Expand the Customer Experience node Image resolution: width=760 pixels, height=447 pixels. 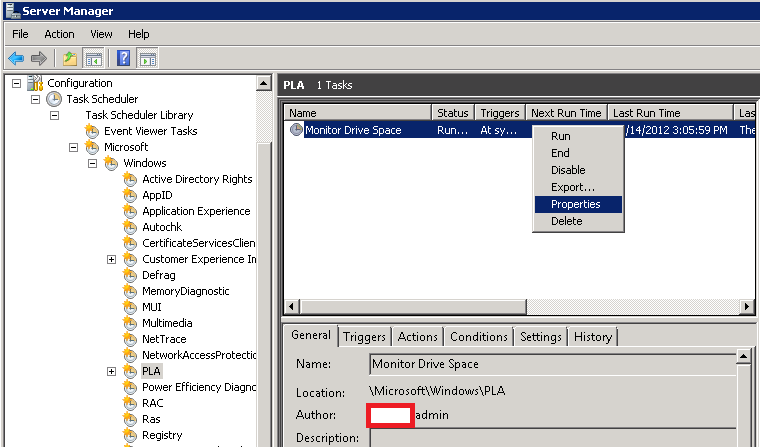[x=111, y=259]
